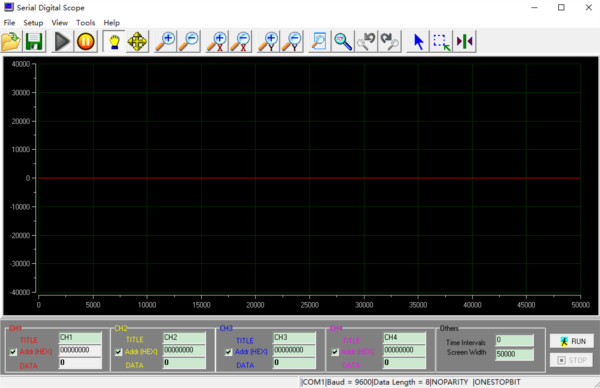Click the ONESTOPBIT status text
The image size is (600, 388).
click(x=497, y=382)
